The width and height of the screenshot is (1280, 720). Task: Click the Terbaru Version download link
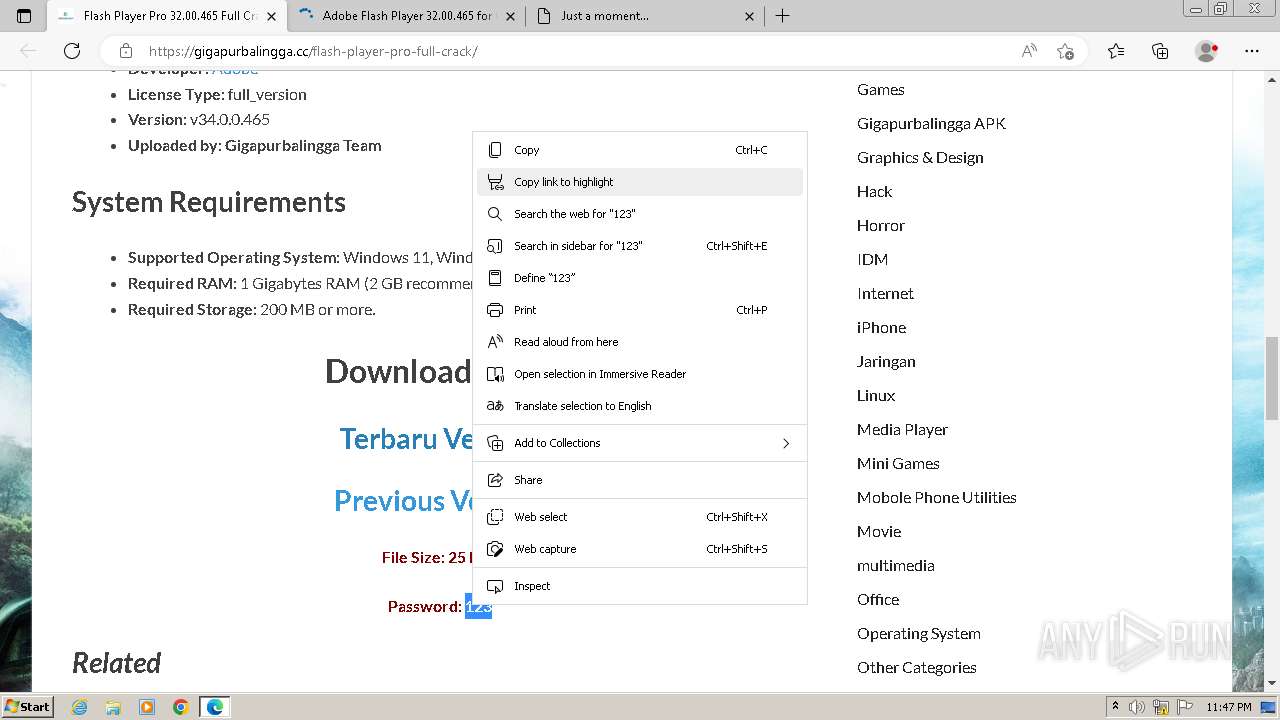click(406, 439)
